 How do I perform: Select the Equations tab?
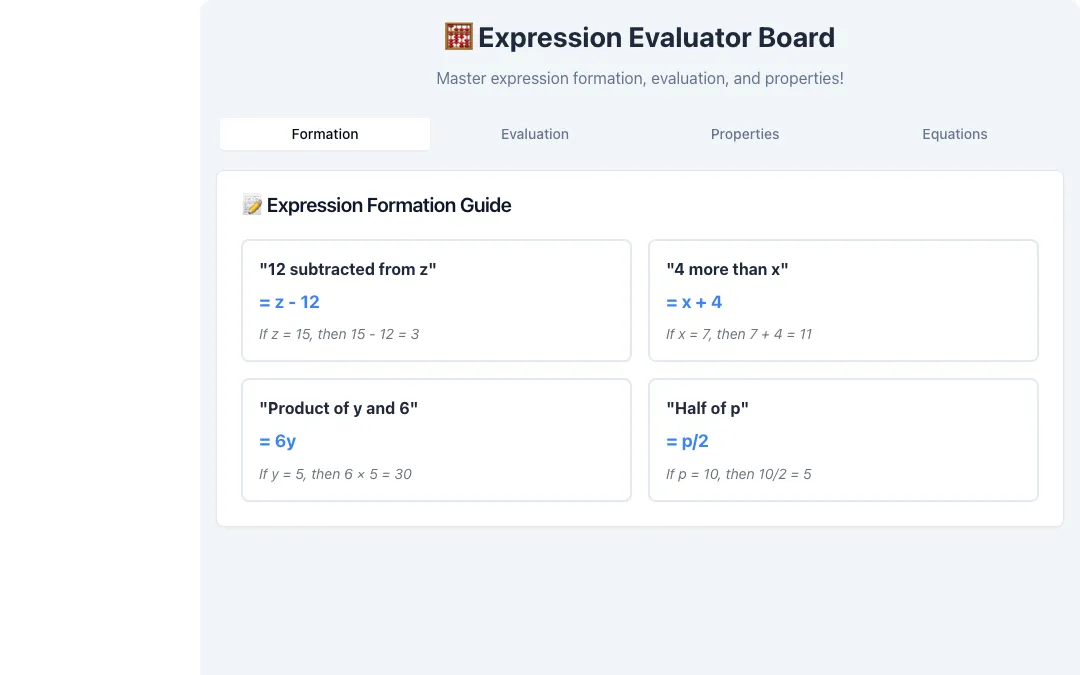pyautogui.click(x=955, y=134)
